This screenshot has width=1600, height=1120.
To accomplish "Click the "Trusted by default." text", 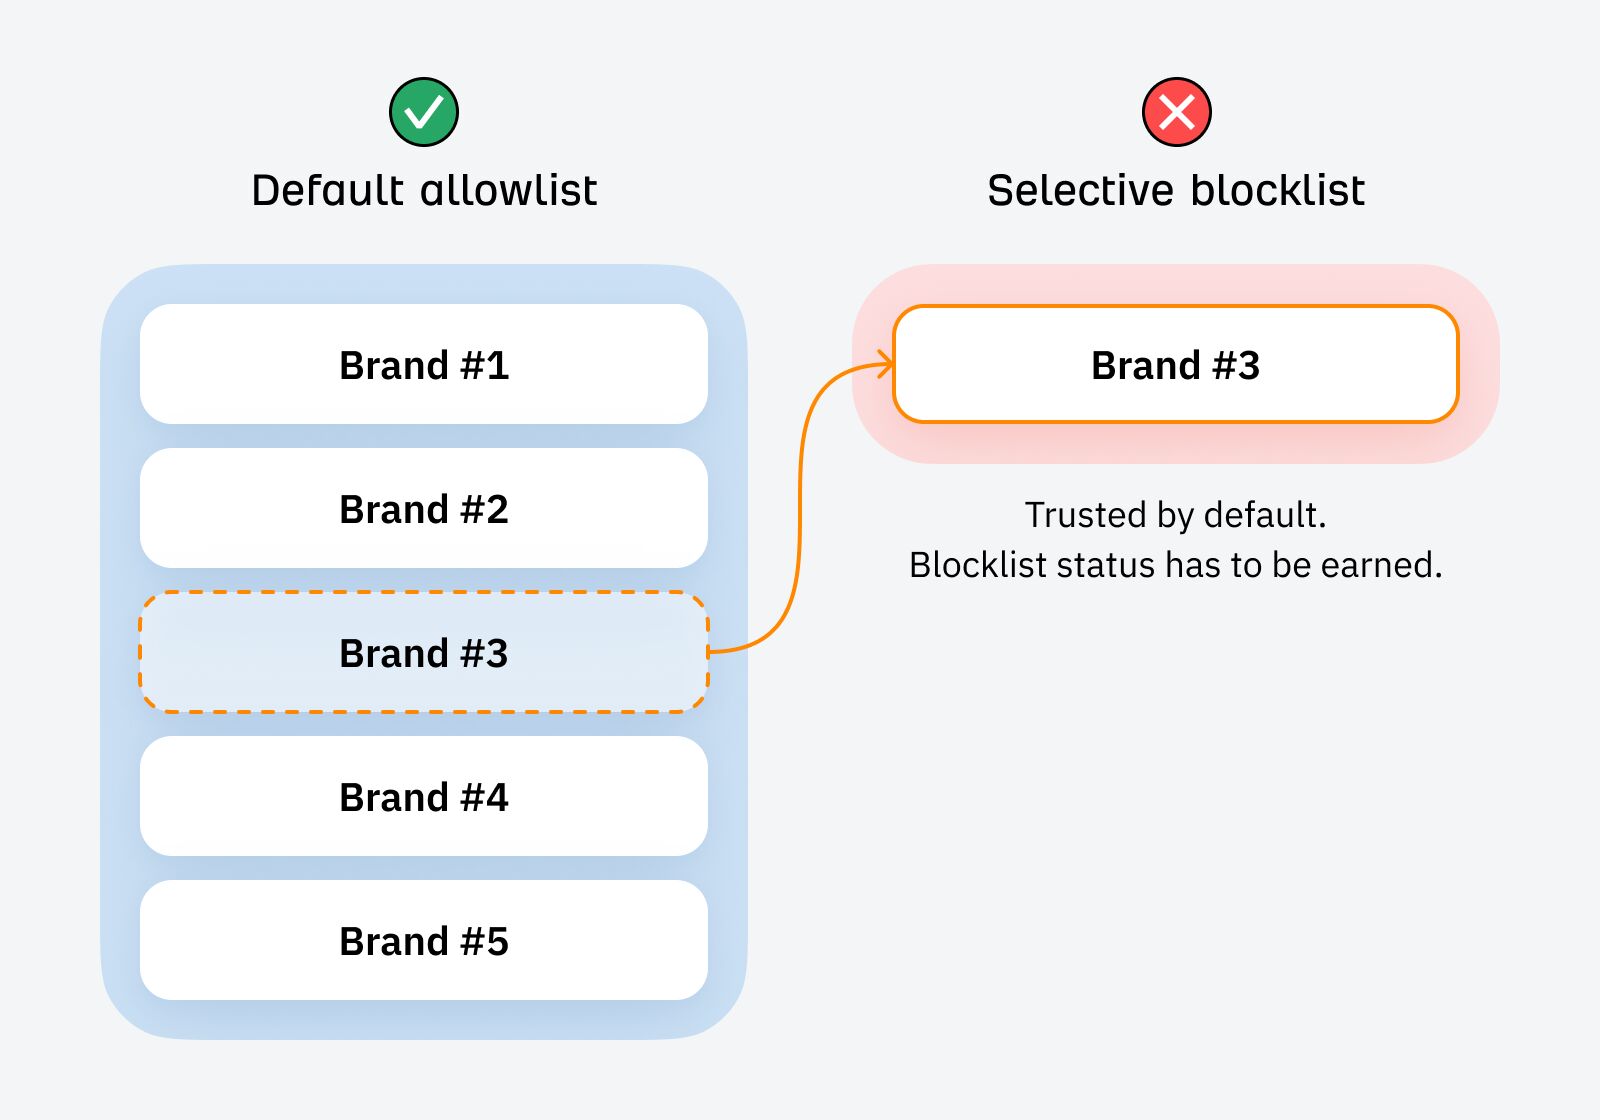I will (1175, 515).
